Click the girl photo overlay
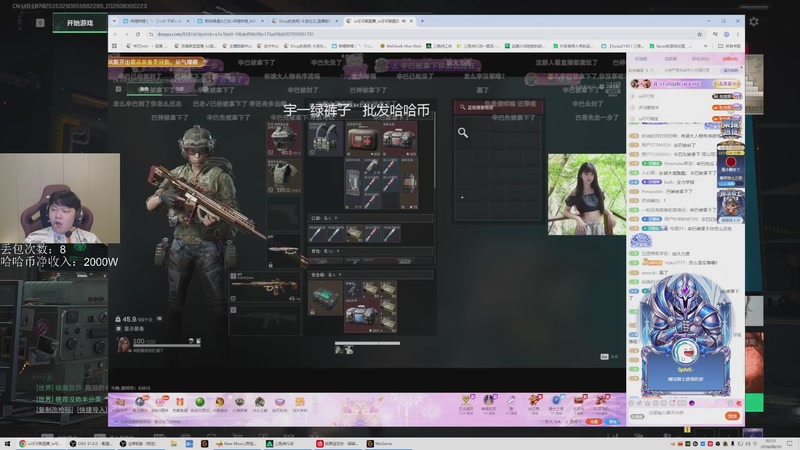800x450 pixels. point(587,194)
